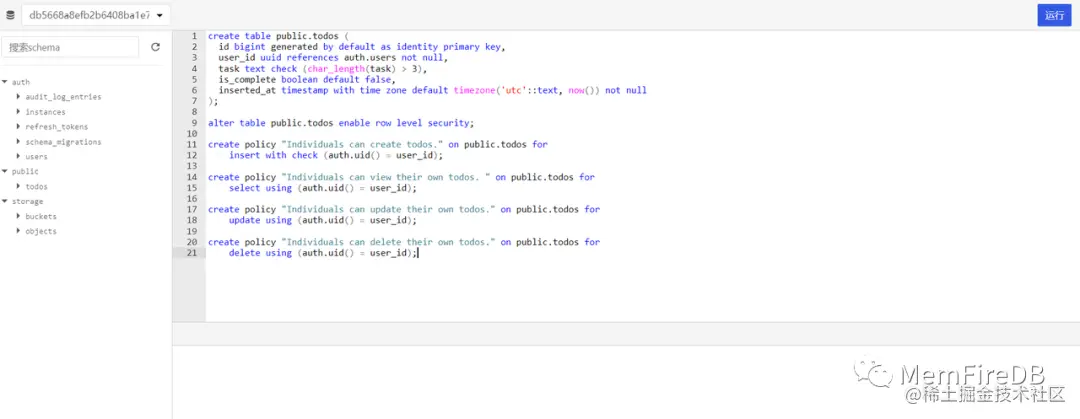This screenshot has width=1080, height=419.
Task: Open the db5668a8efb2b6408ba1e7 database dropdown
Action: [96, 15]
